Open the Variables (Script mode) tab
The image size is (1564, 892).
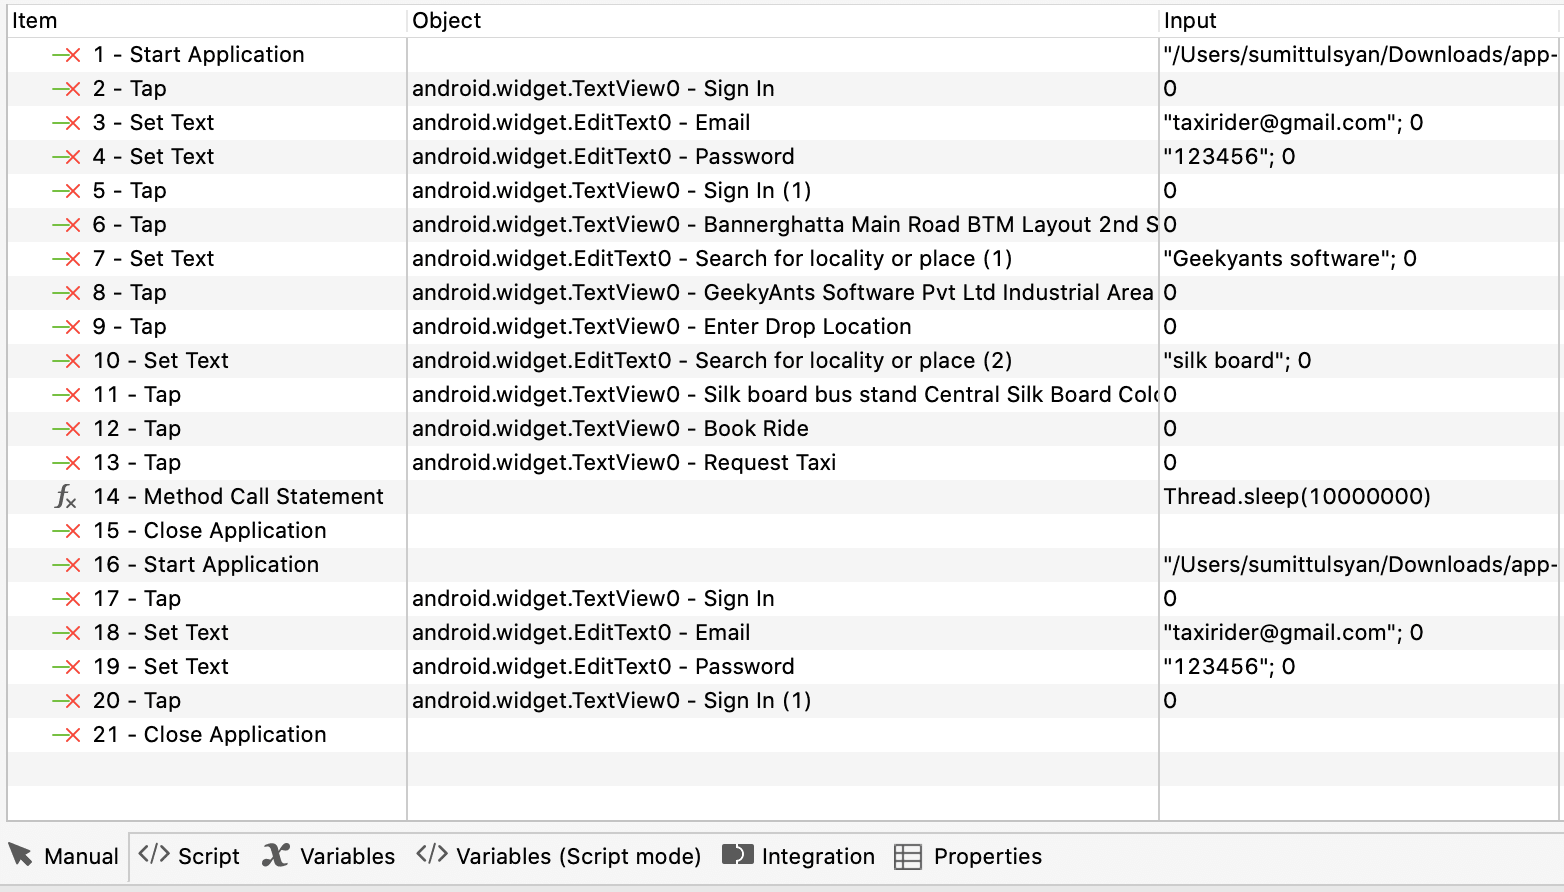(x=559, y=857)
